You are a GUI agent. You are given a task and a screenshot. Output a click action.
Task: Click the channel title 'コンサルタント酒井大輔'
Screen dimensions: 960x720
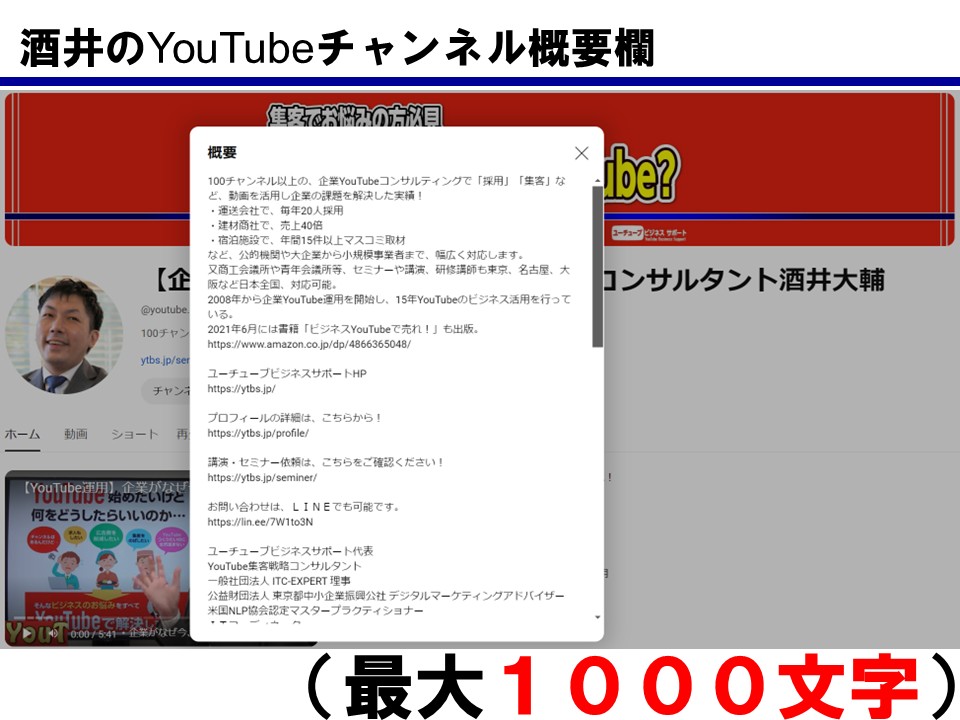[744, 280]
